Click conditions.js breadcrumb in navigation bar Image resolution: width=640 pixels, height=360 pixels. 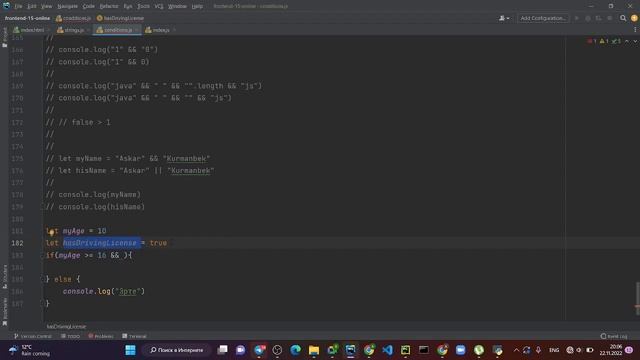click(x=73, y=18)
